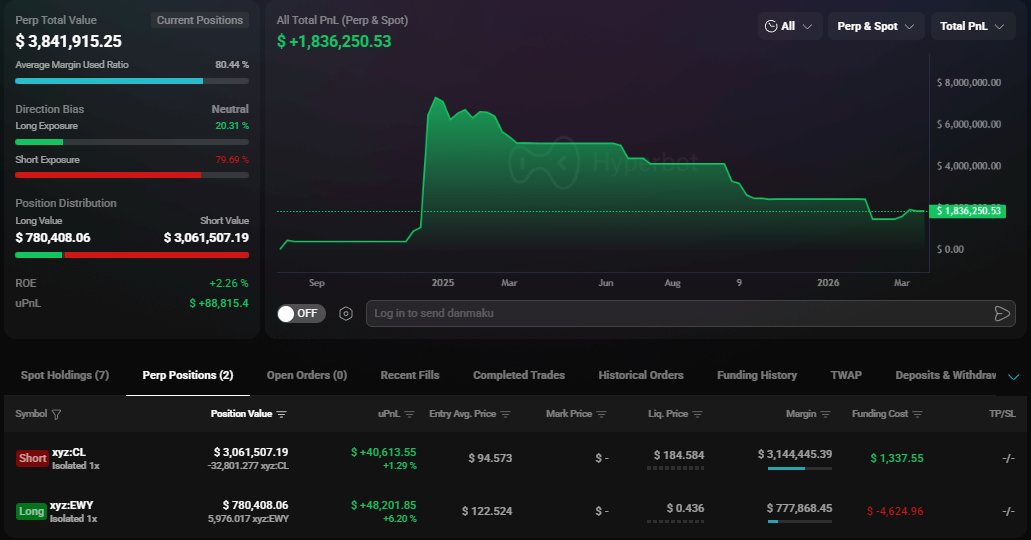Image resolution: width=1031 pixels, height=540 pixels.
Task: Expand more tabs with the chevron
Action: point(1013,376)
